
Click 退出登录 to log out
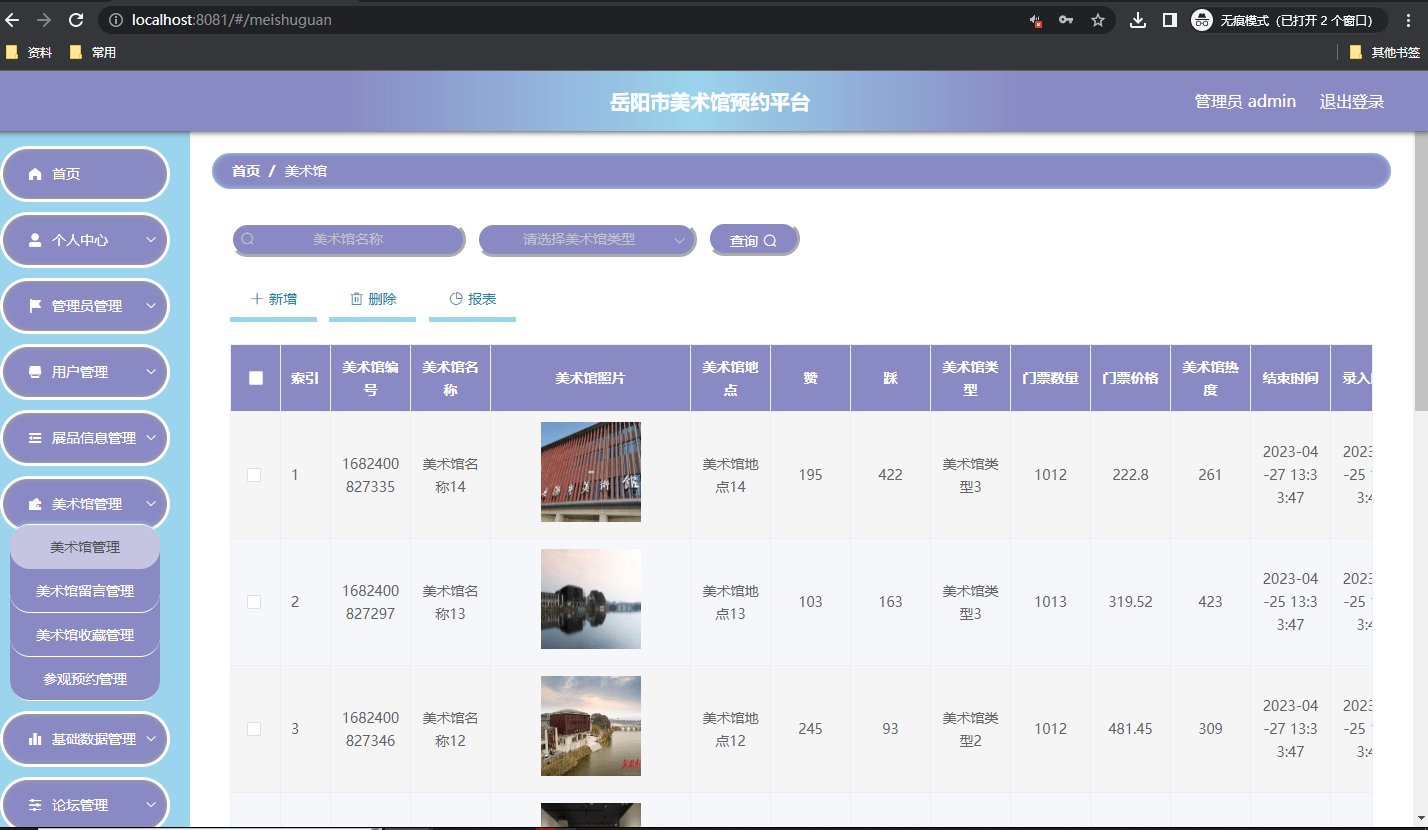[x=1352, y=101]
